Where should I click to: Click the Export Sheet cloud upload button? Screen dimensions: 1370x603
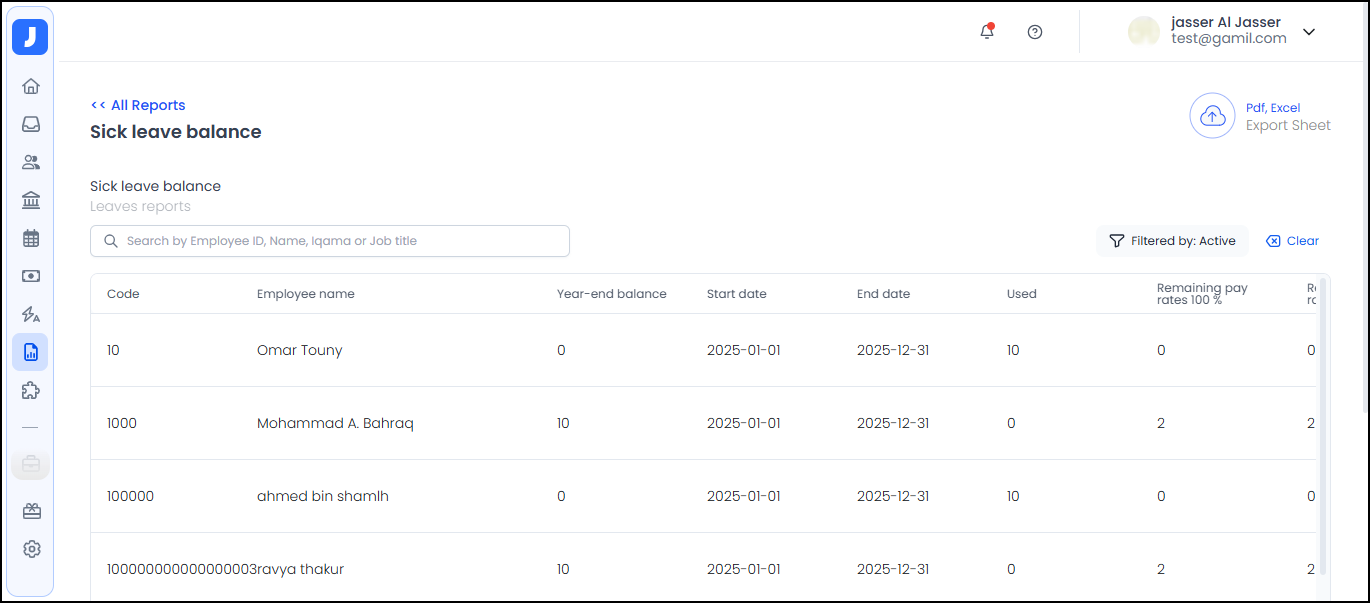(x=1212, y=116)
